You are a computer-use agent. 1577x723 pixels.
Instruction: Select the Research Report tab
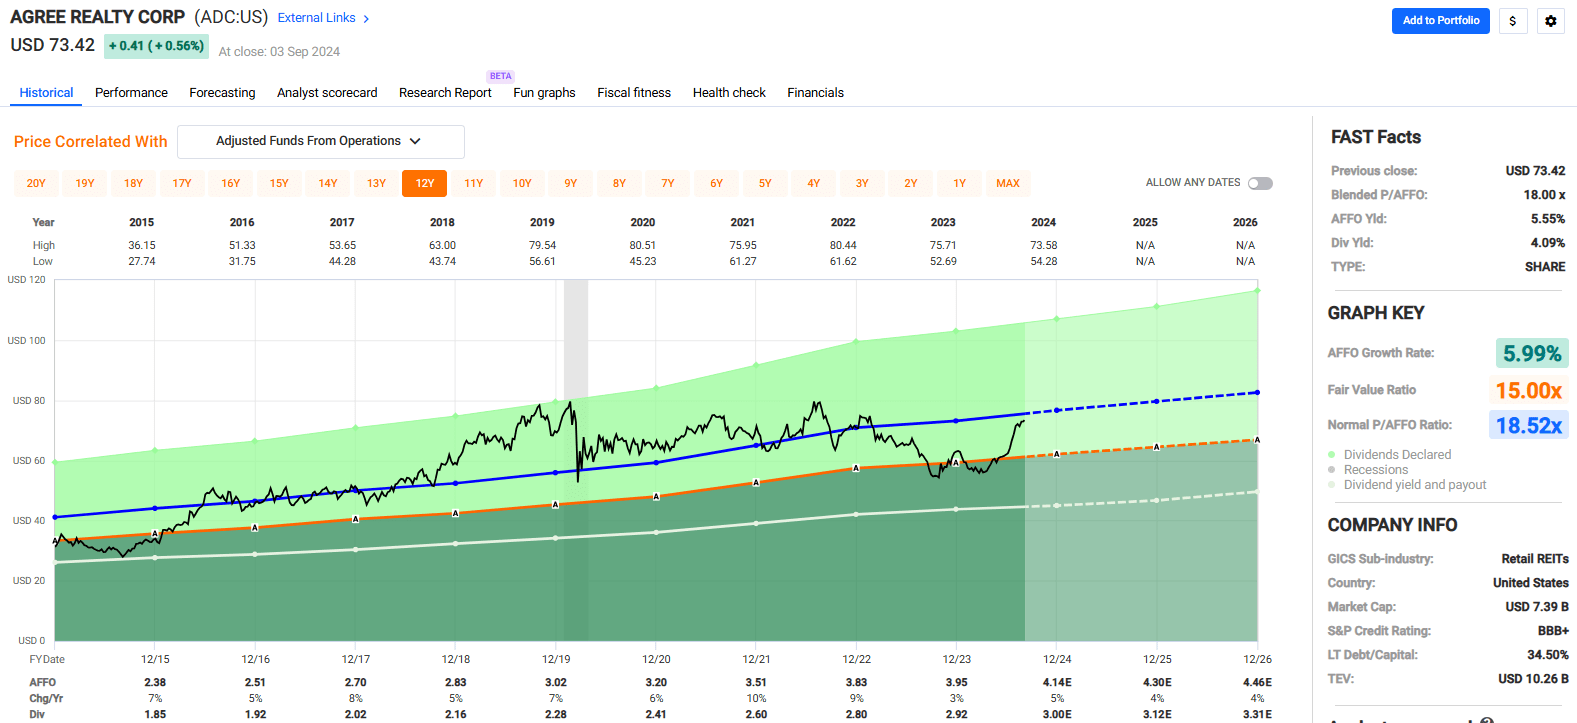point(445,93)
